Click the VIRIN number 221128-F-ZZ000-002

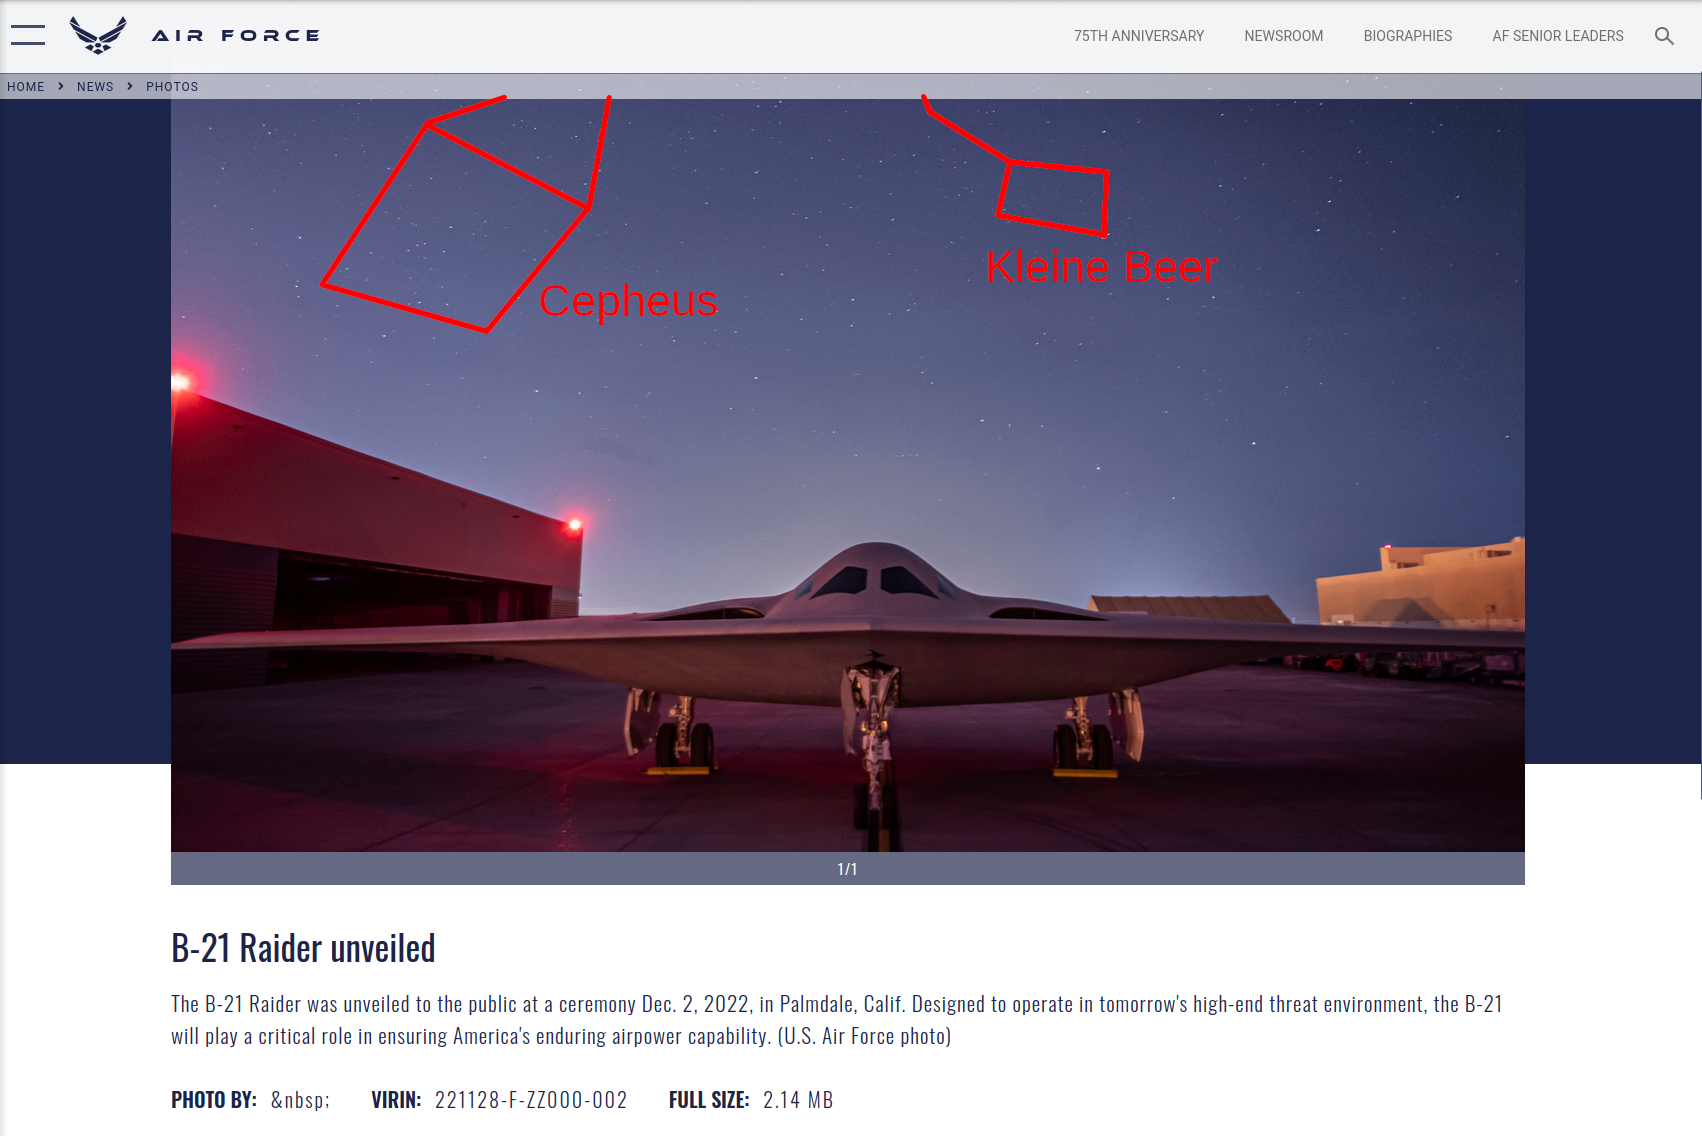(531, 1100)
